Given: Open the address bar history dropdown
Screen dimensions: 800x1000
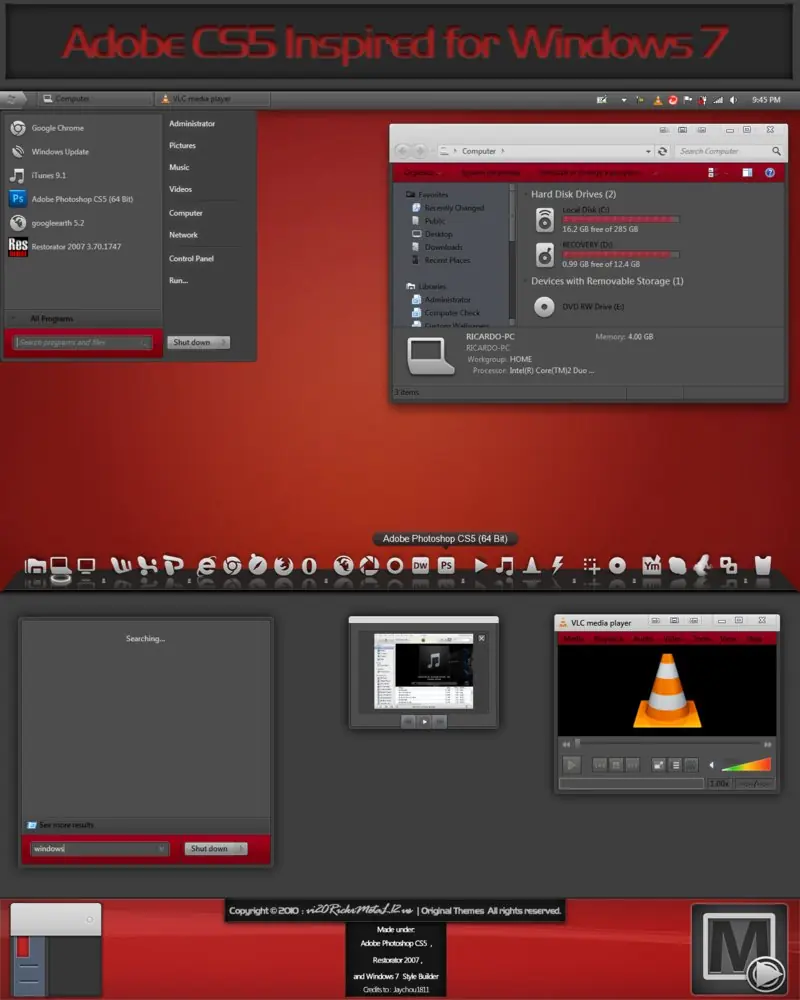Looking at the screenshot, I should tap(647, 151).
